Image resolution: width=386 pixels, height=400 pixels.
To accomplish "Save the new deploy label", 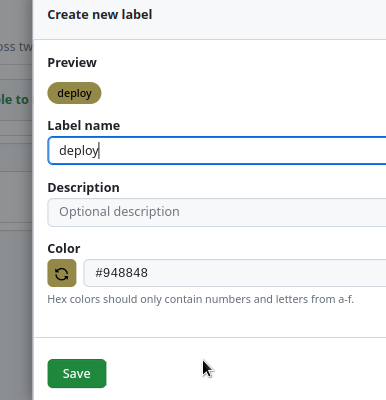I will click(77, 373).
